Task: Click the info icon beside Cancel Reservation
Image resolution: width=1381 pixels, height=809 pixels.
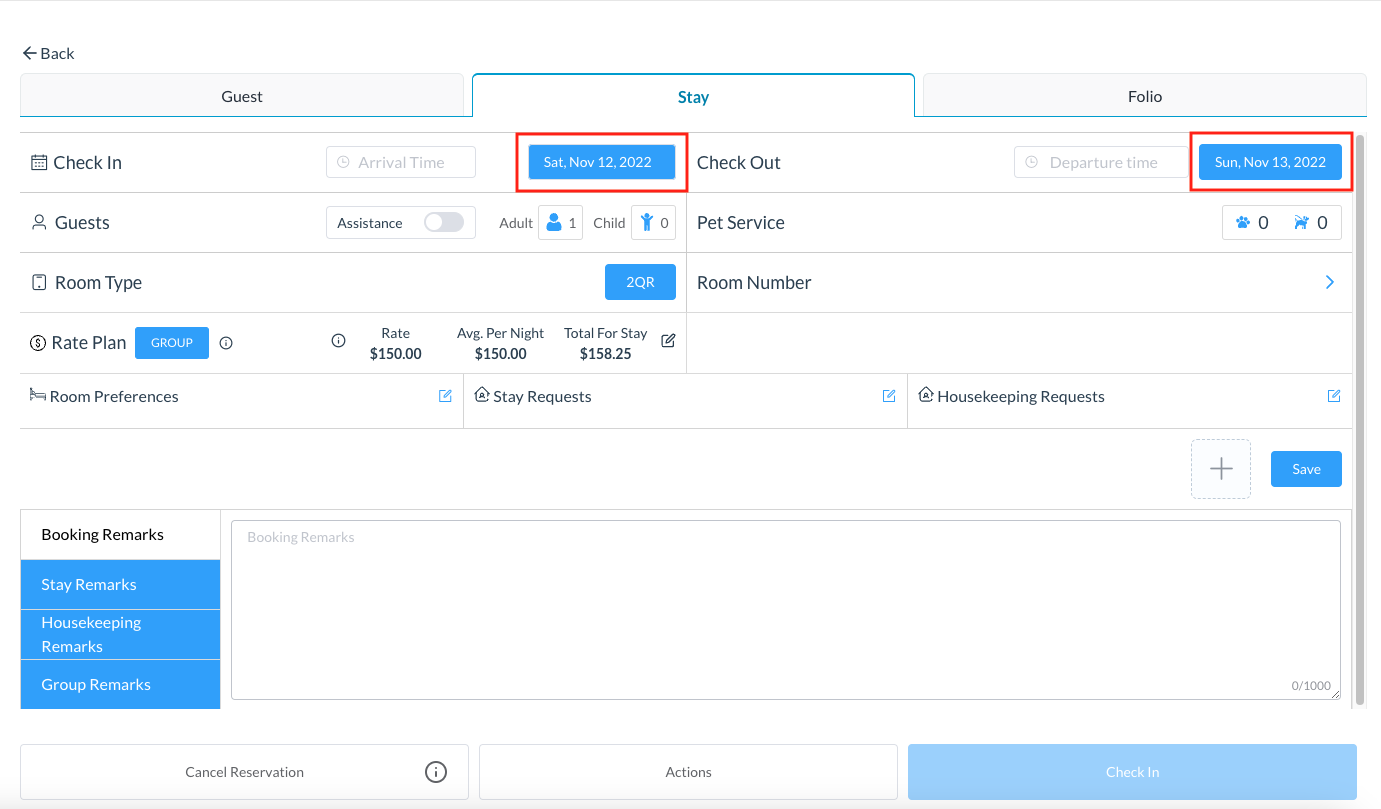Action: (435, 771)
